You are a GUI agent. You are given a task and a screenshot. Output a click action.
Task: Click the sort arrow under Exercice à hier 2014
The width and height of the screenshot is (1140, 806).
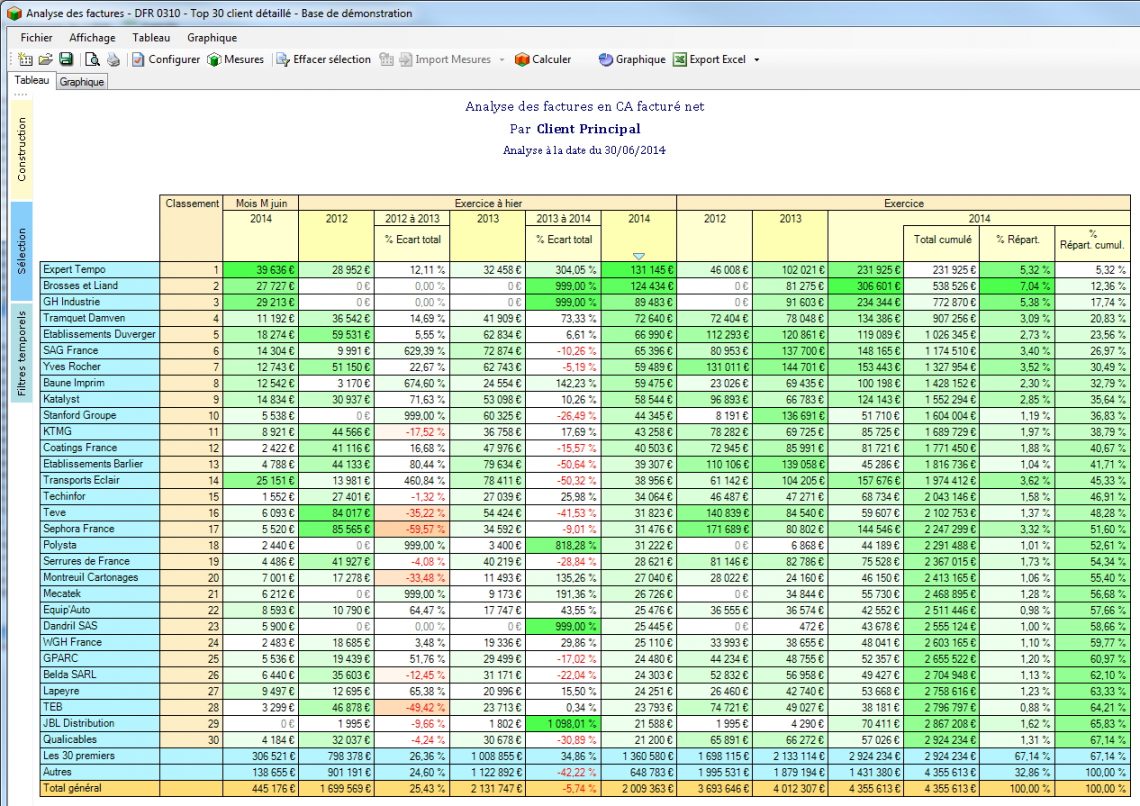click(638, 256)
